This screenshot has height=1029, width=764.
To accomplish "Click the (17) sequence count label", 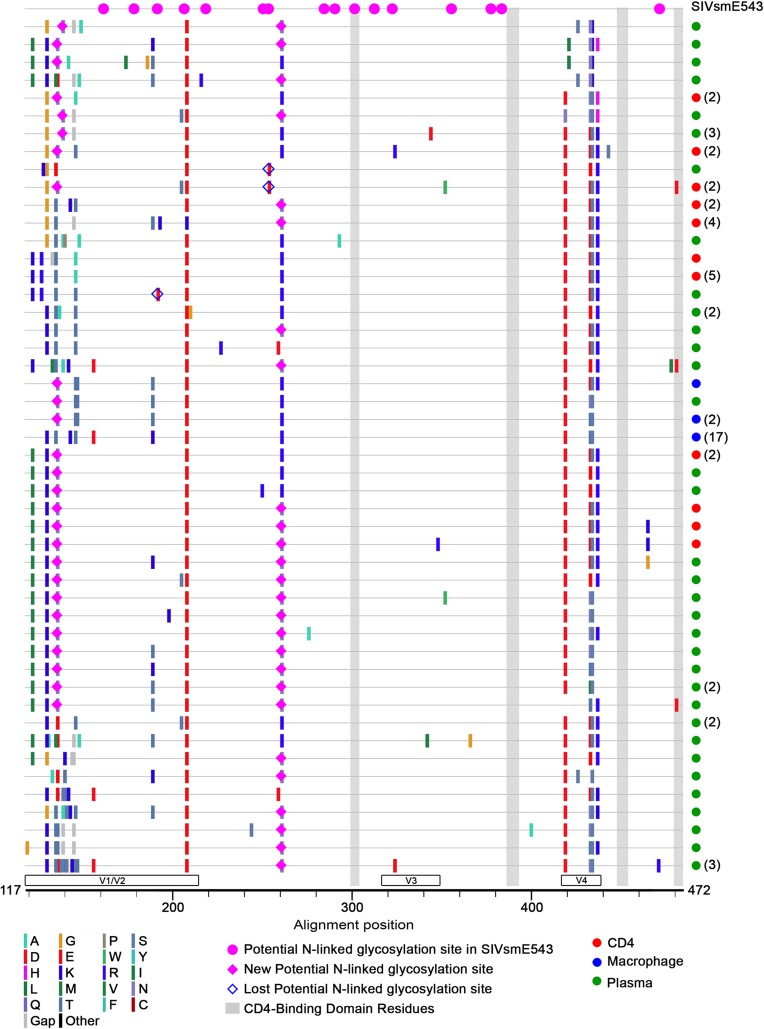I will point(716,437).
